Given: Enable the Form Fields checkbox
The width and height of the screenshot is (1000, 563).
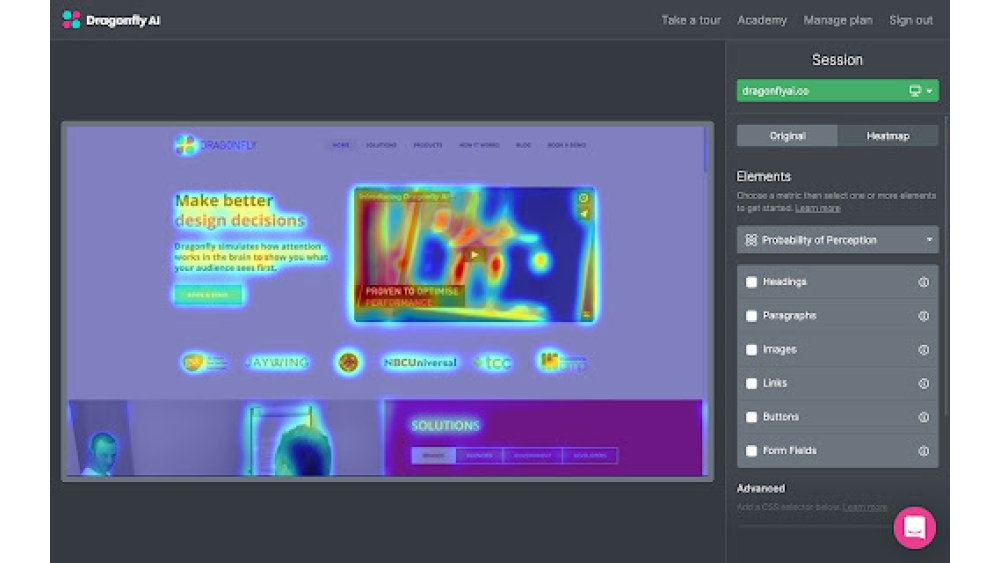Looking at the screenshot, I should click(x=751, y=451).
